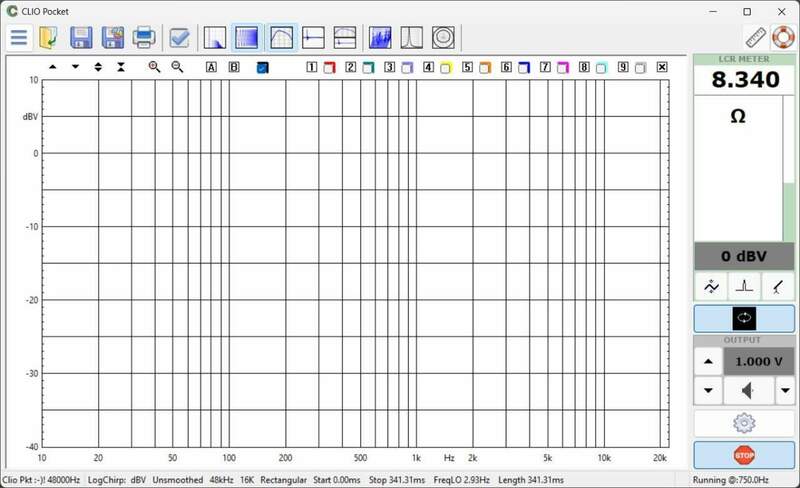Select curve A button
This screenshot has height=488, width=800.
point(211,67)
